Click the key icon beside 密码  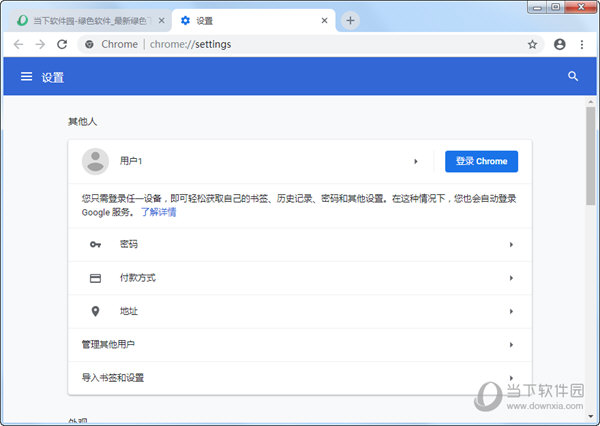(95, 244)
